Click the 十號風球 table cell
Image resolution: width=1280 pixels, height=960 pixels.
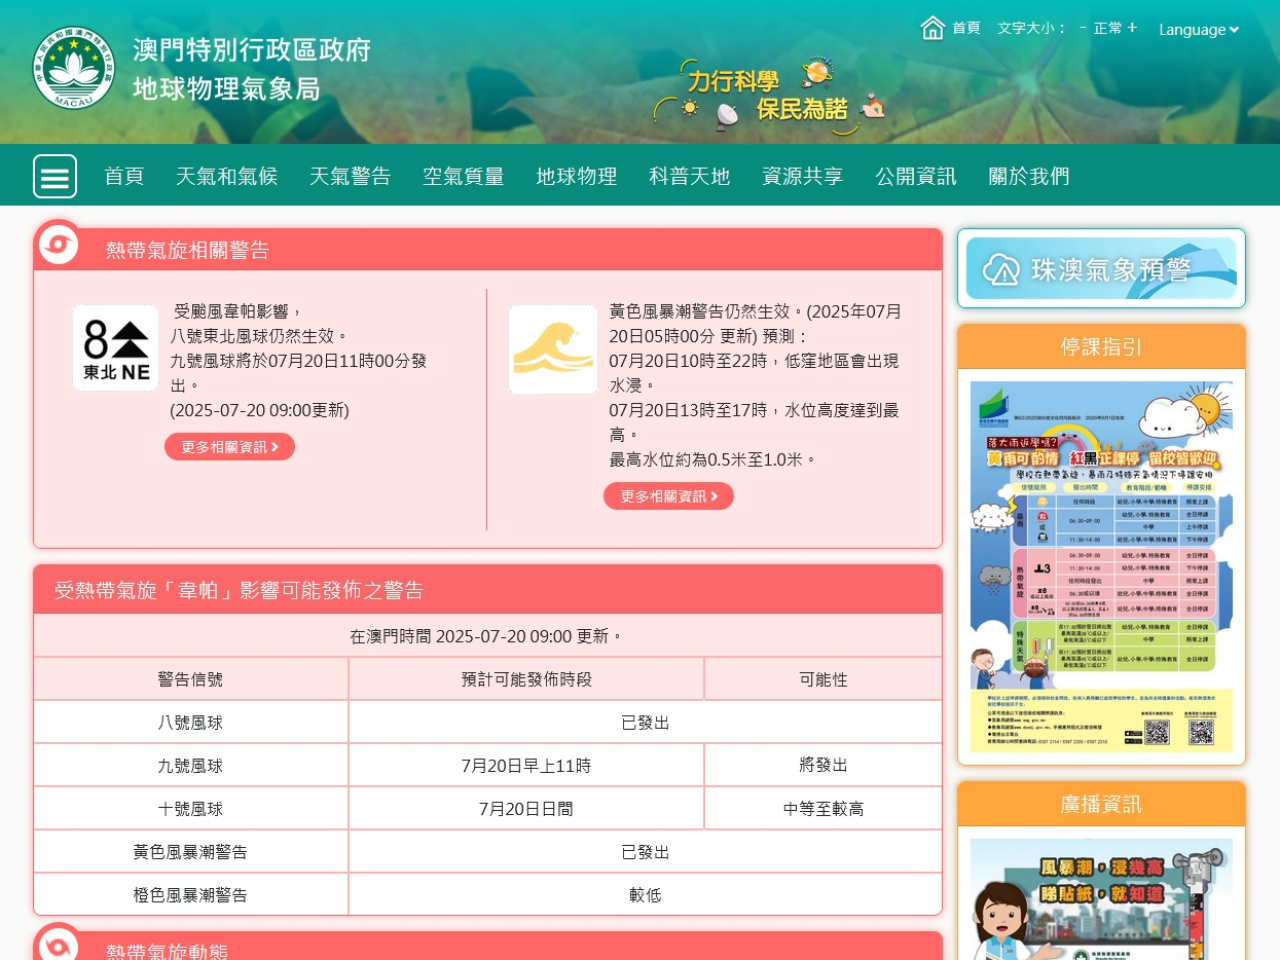(191, 808)
